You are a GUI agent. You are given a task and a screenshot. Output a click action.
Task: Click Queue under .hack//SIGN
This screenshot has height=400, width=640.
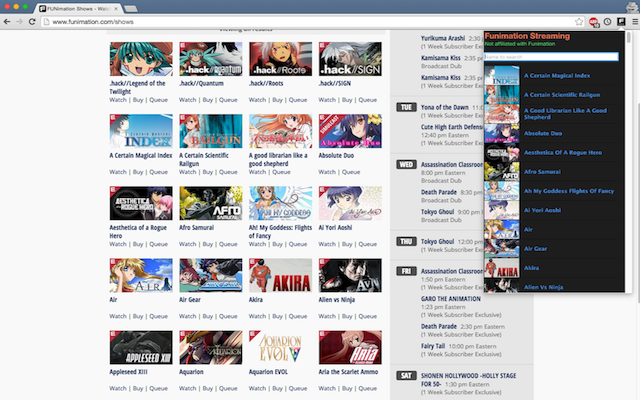tap(367, 100)
